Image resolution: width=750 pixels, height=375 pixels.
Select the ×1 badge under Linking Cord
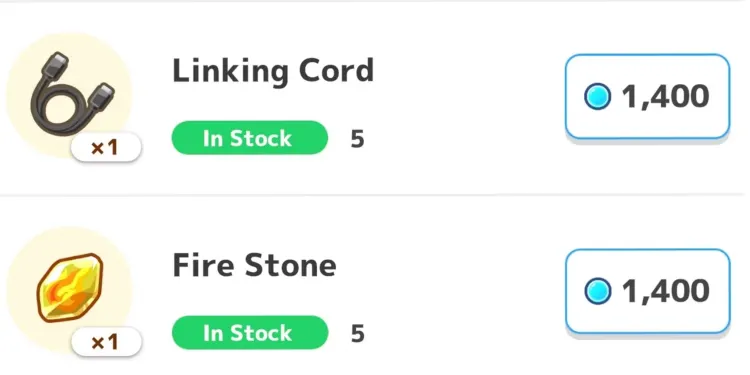(x=106, y=148)
